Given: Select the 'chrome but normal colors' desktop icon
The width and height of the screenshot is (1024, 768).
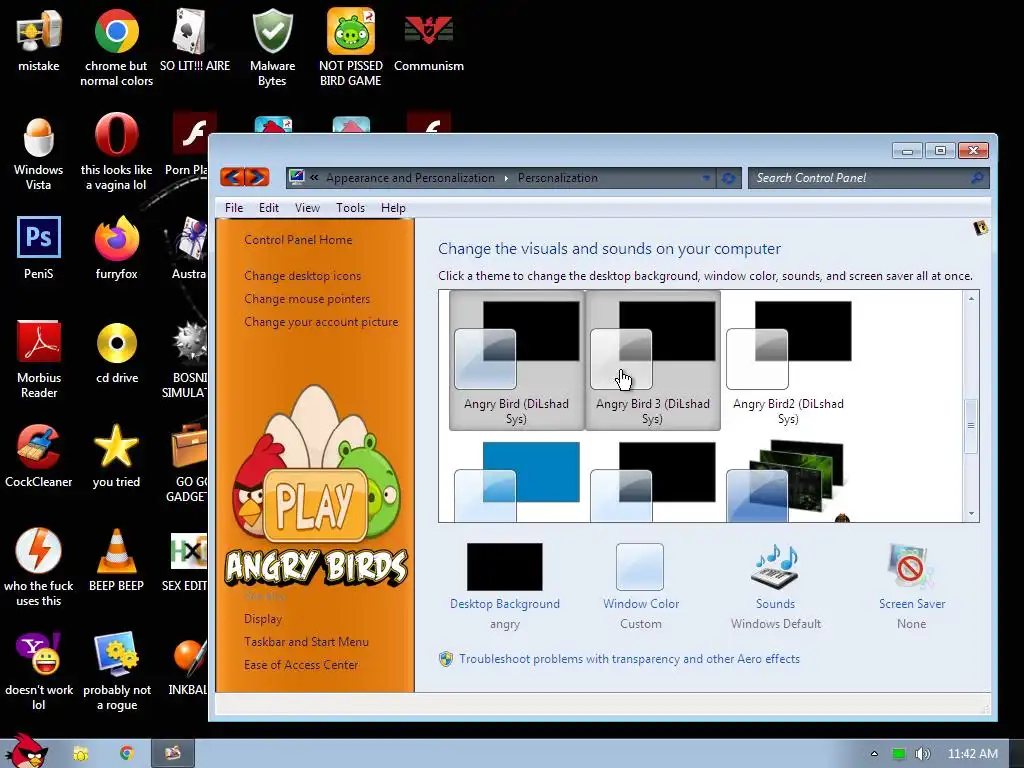Looking at the screenshot, I should [x=116, y=47].
